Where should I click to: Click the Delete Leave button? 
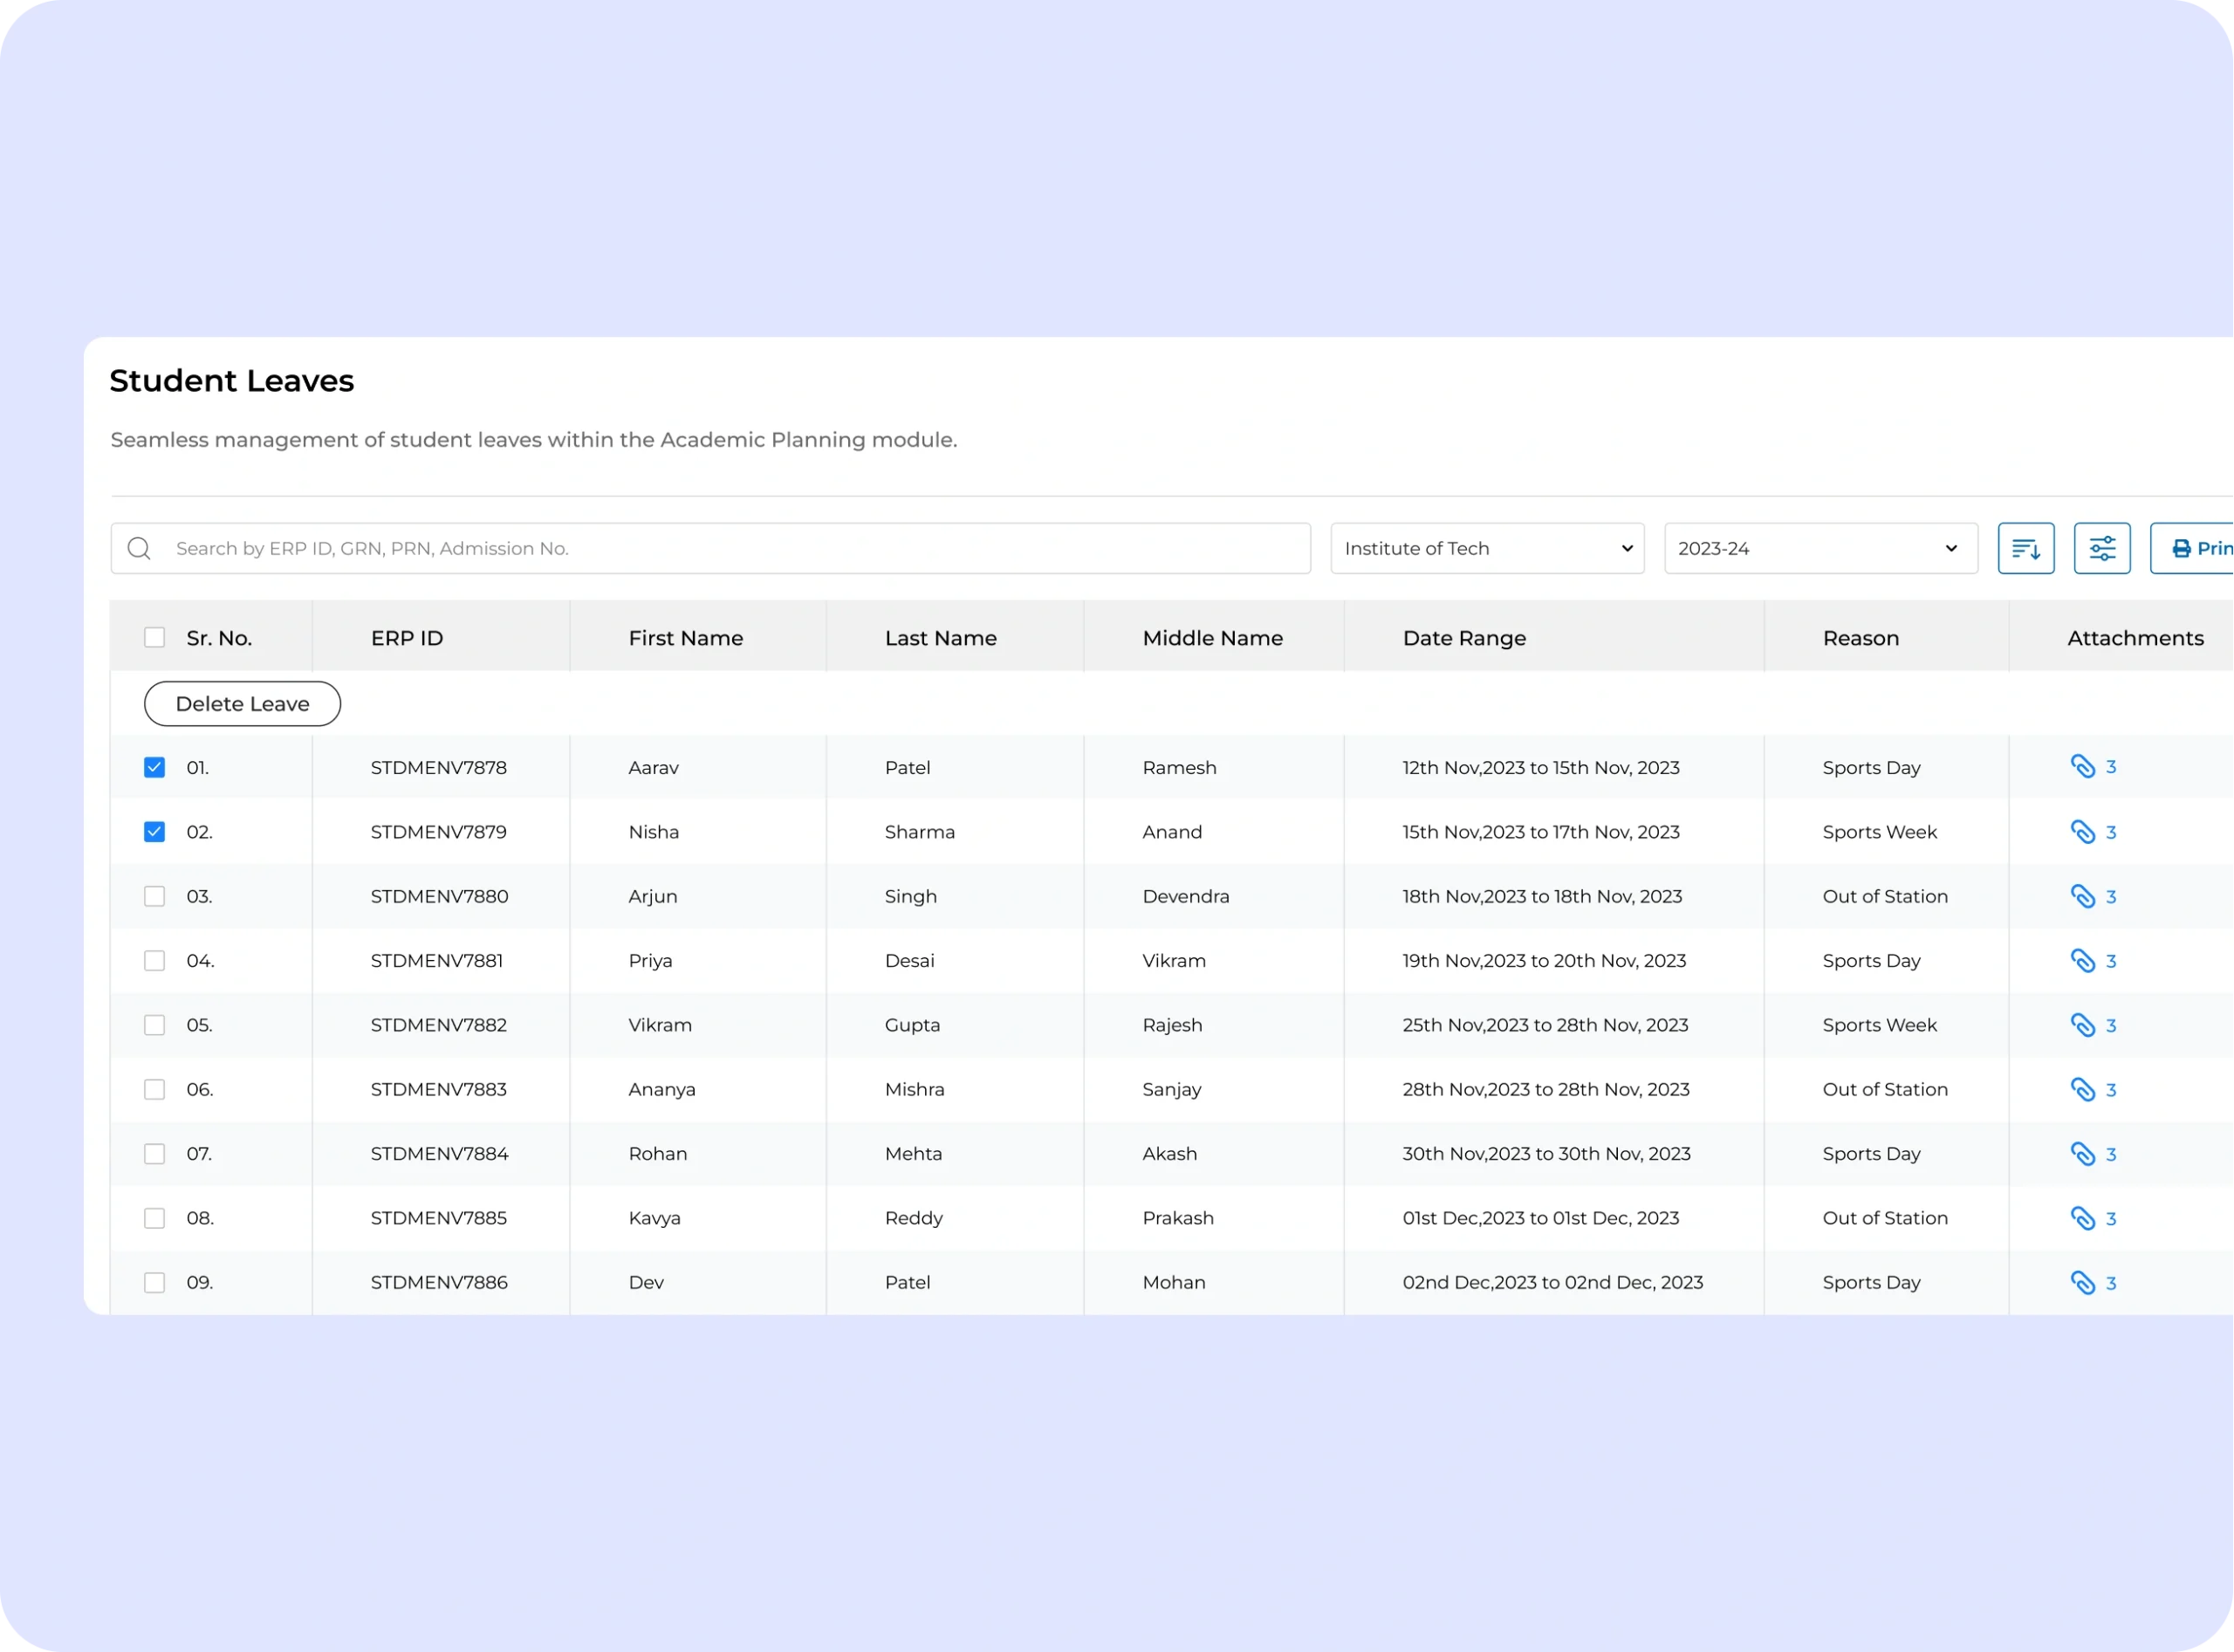pyautogui.click(x=242, y=704)
